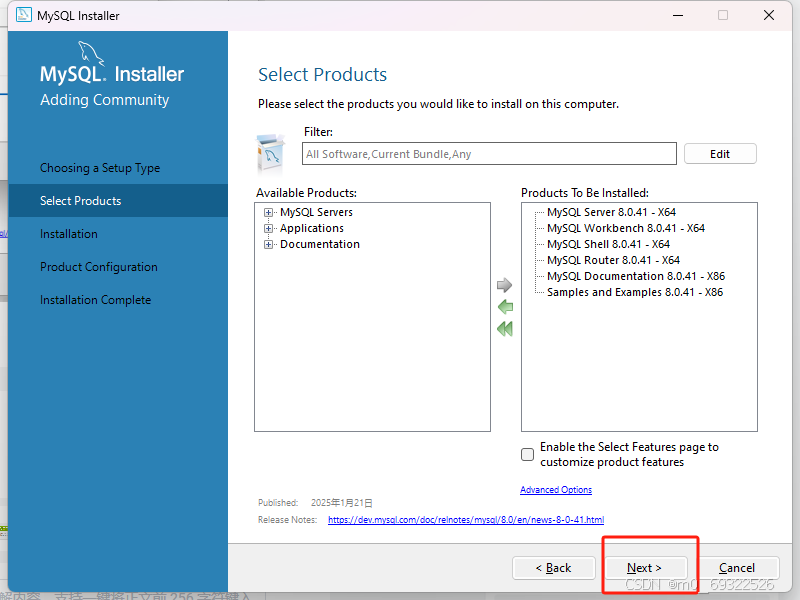Image resolution: width=800 pixels, height=600 pixels.
Task: Click the Cancel button
Action: click(x=737, y=568)
